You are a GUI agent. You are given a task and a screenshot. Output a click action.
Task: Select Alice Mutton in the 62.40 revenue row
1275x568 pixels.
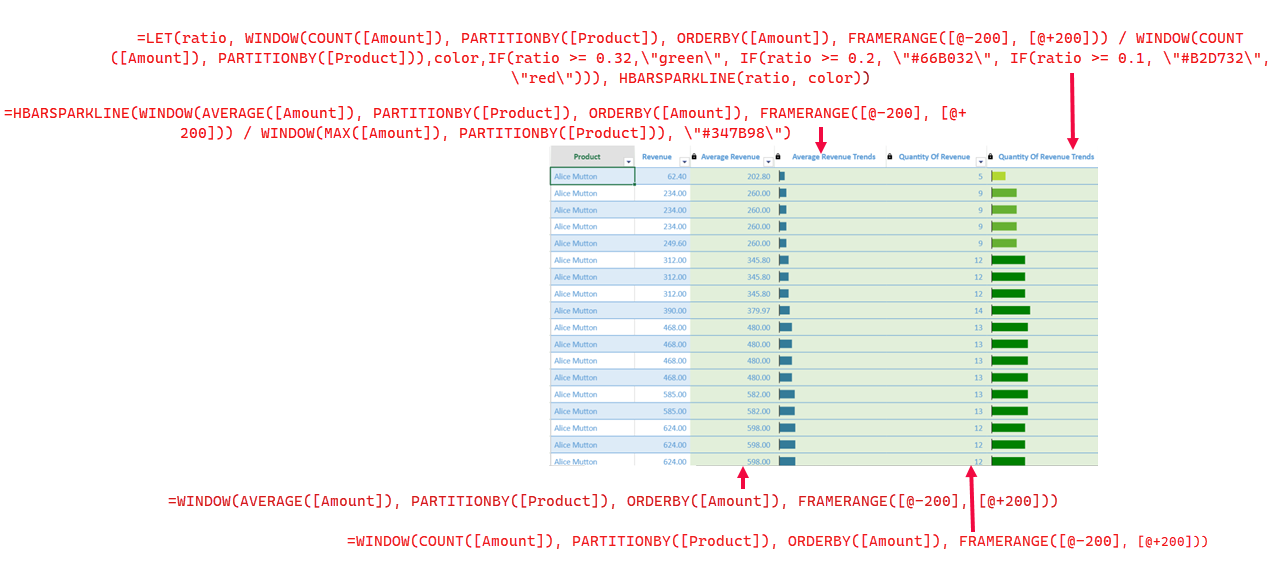pyautogui.click(x=592, y=176)
